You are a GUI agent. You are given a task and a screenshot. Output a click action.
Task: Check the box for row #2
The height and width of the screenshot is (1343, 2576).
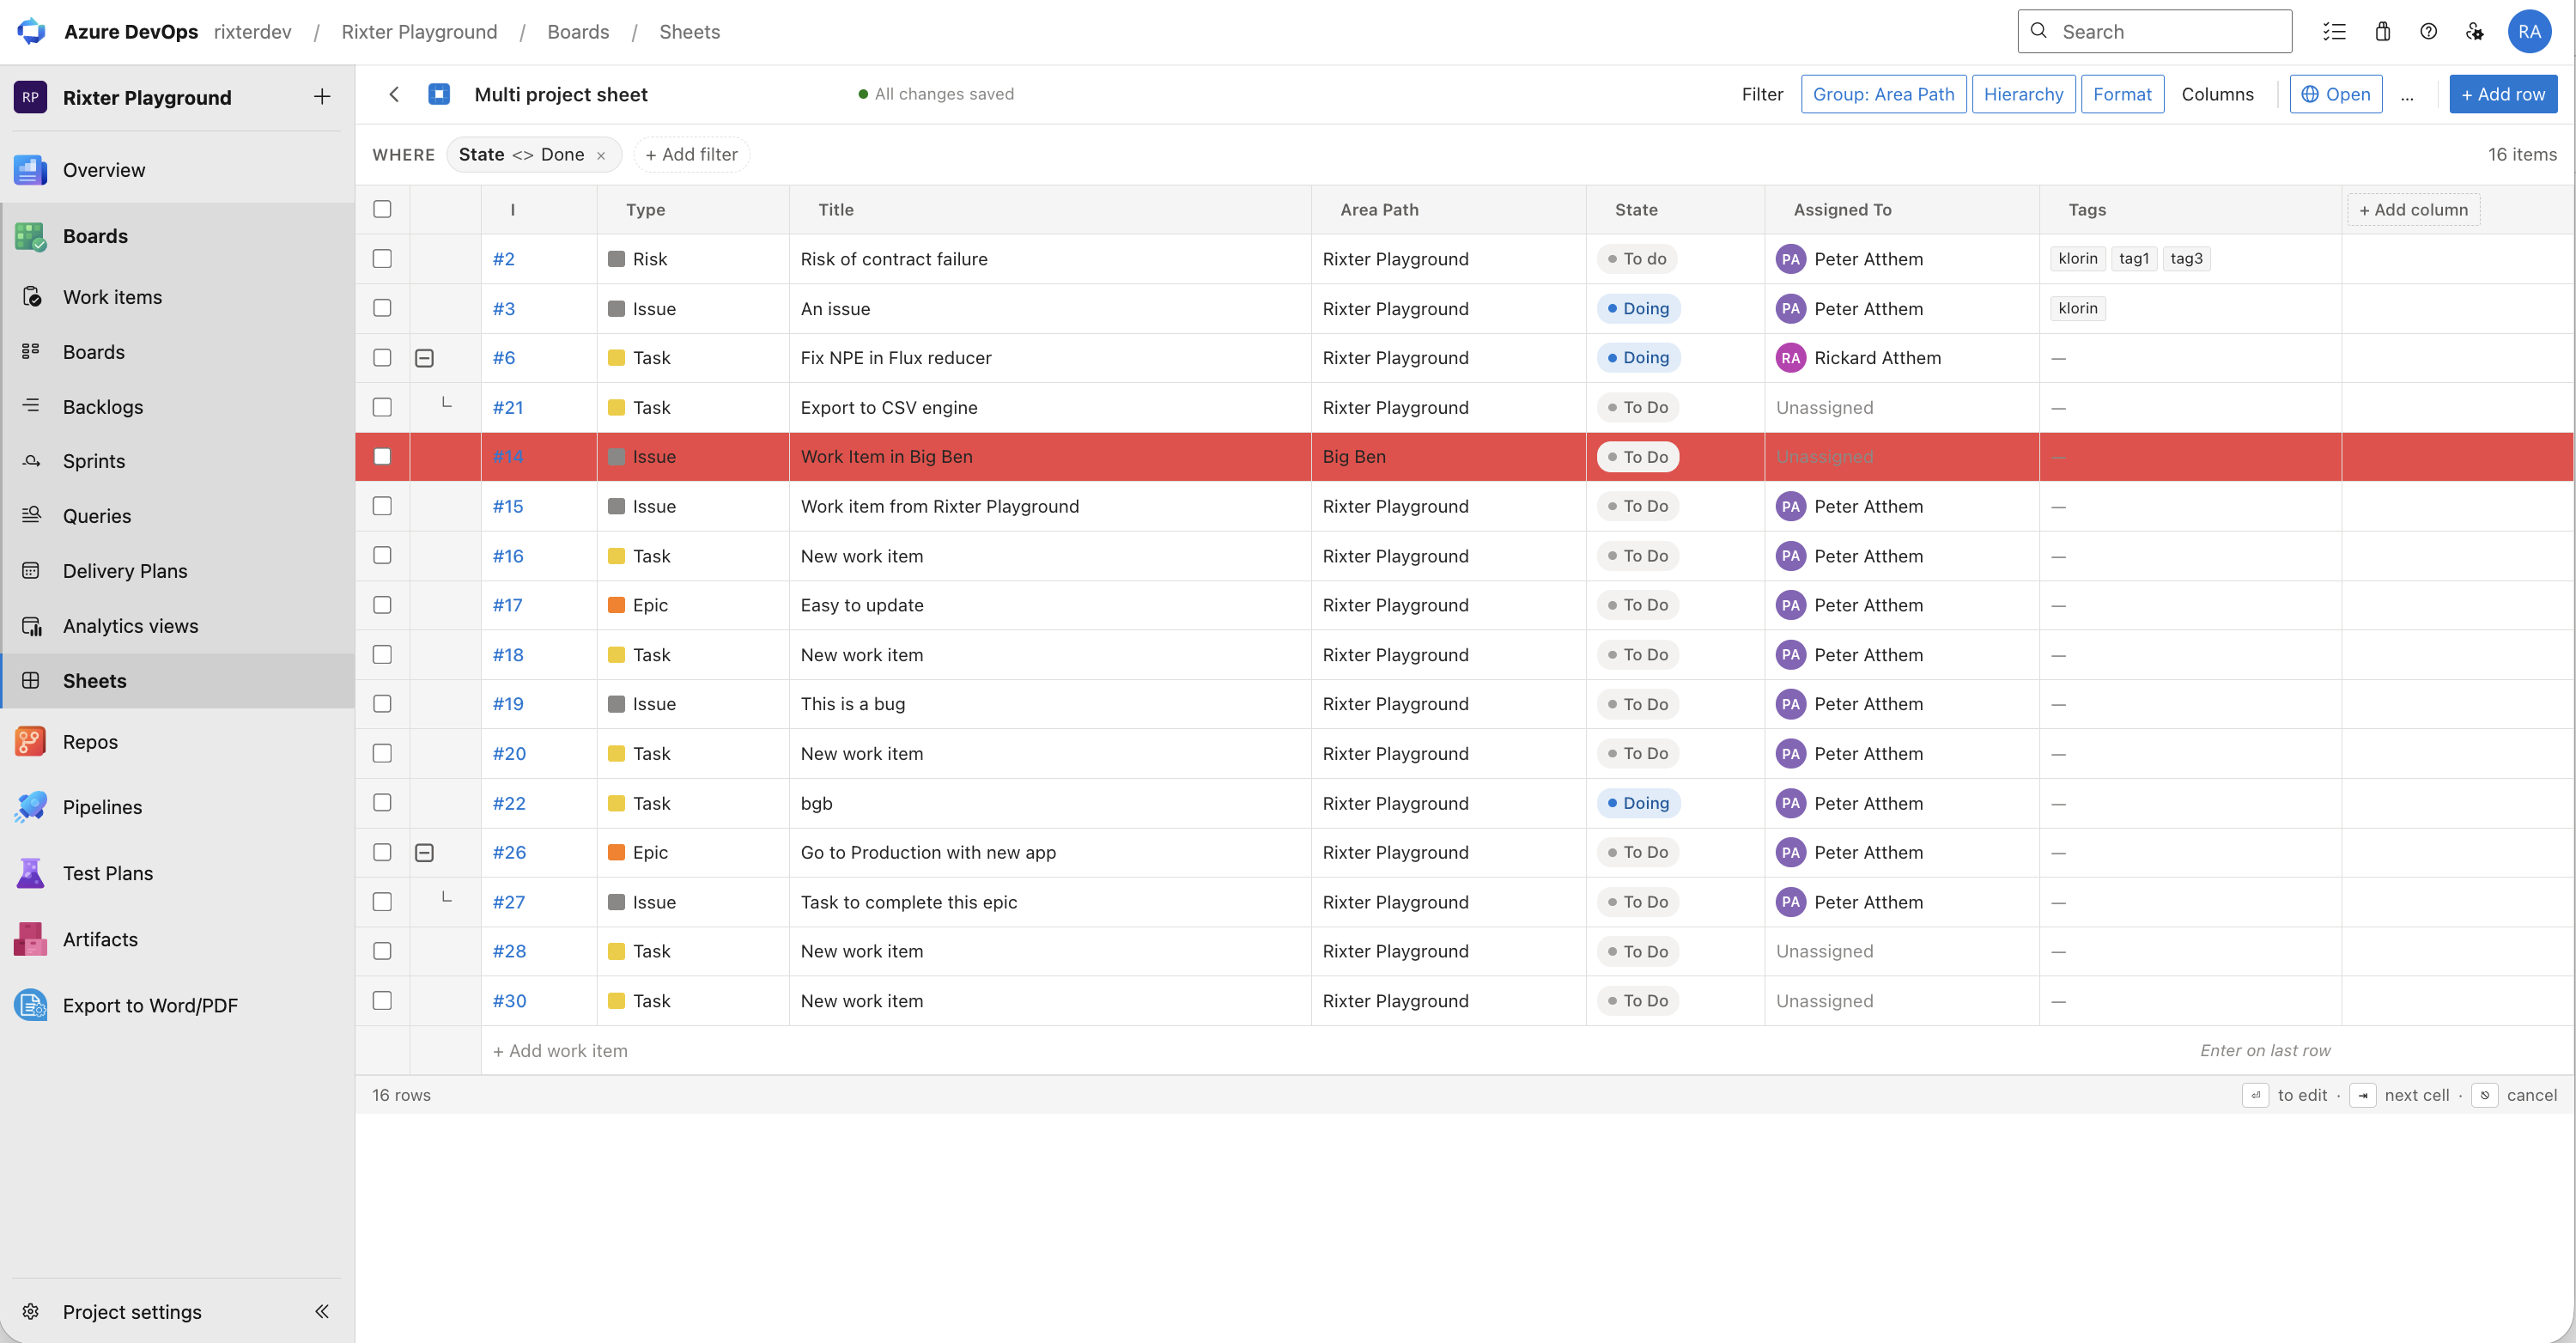pyautogui.click(x=382, y=259)
